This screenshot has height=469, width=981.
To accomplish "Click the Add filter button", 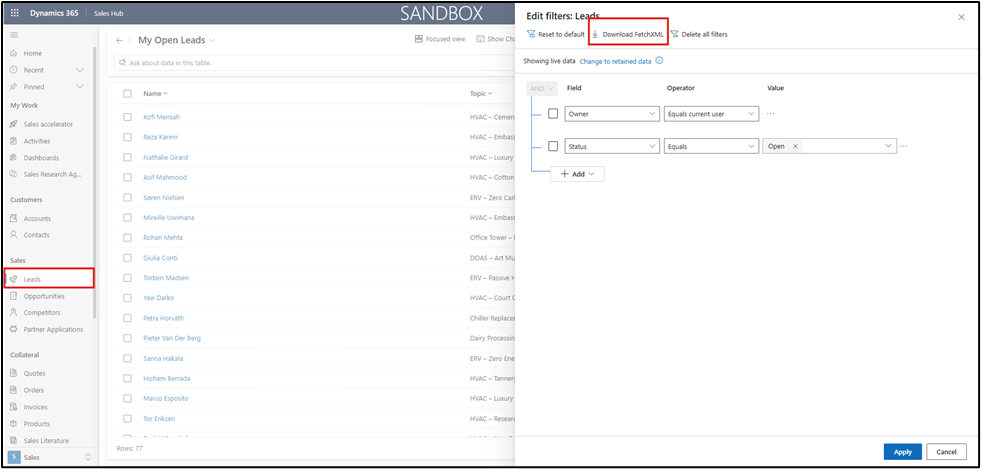I will point(577,174).
